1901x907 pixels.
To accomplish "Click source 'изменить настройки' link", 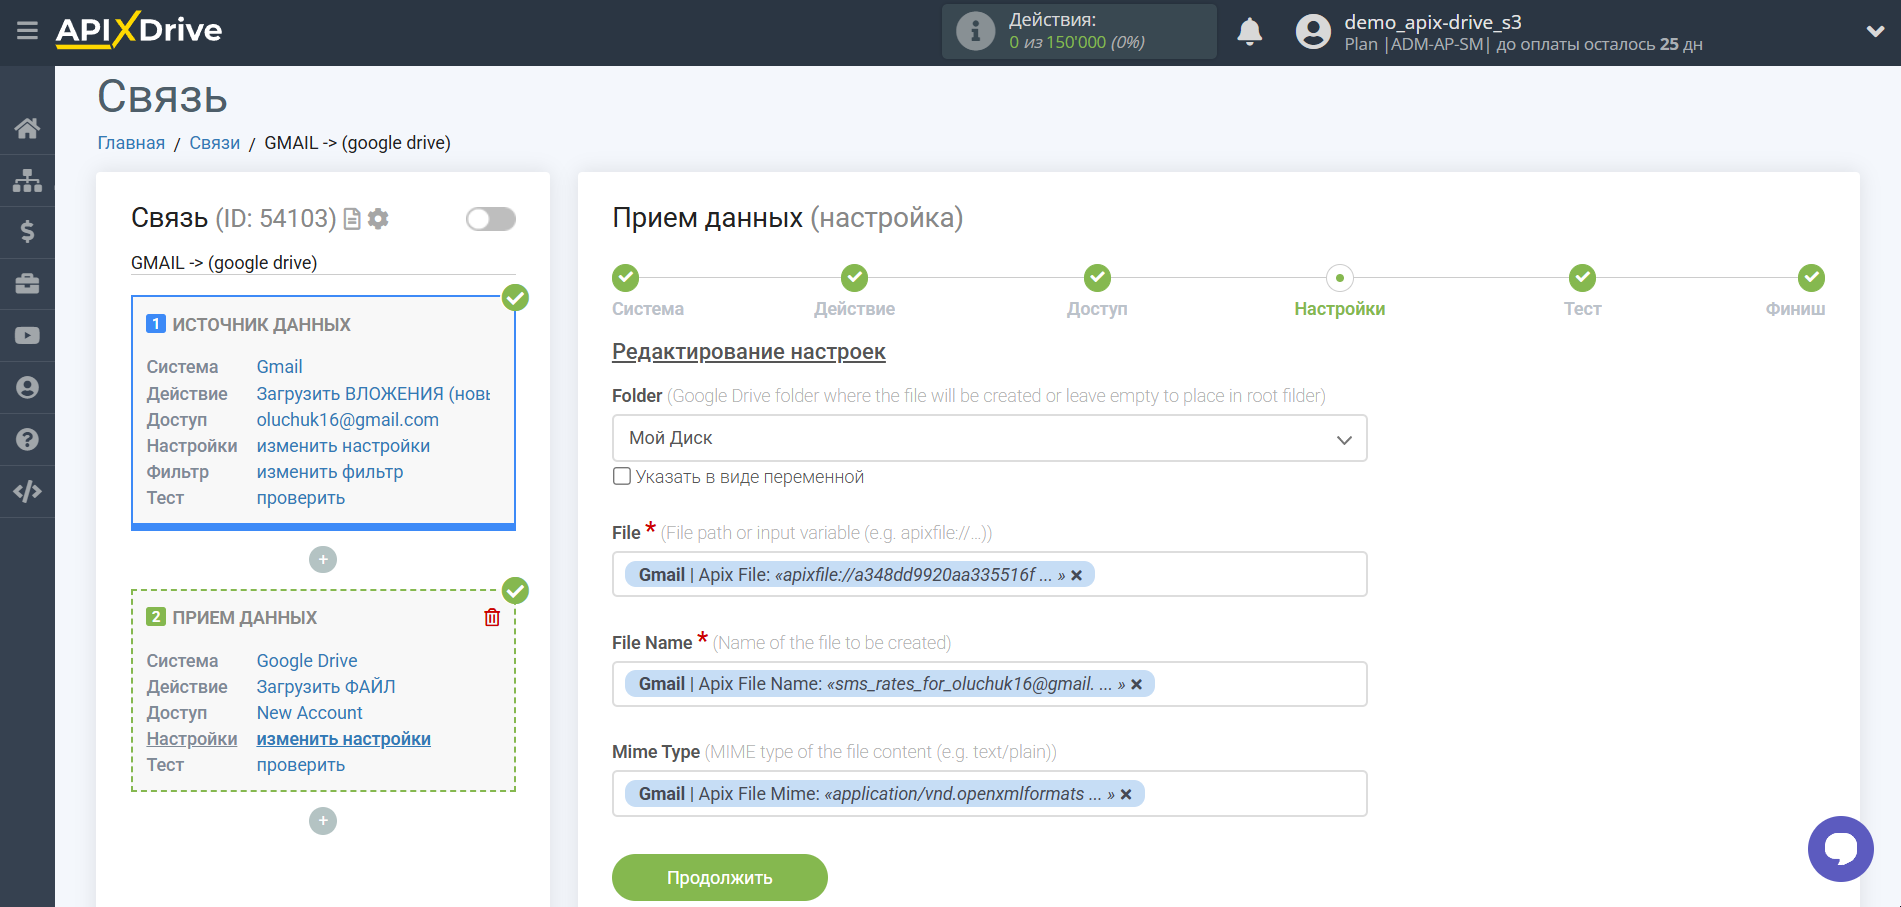I will point(343,446).
